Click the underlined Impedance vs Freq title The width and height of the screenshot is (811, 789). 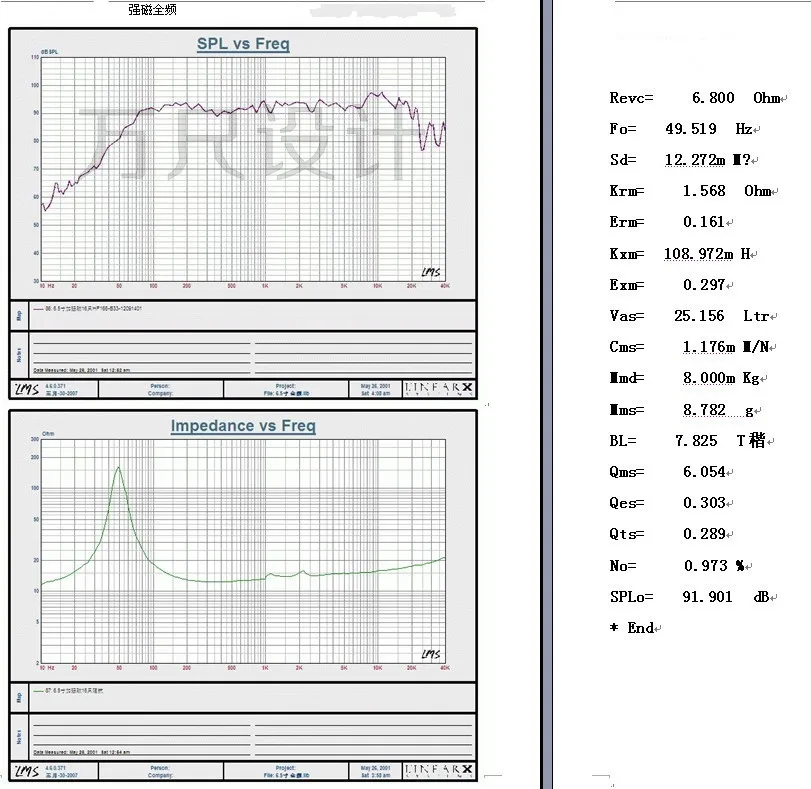tap(243, 426)
